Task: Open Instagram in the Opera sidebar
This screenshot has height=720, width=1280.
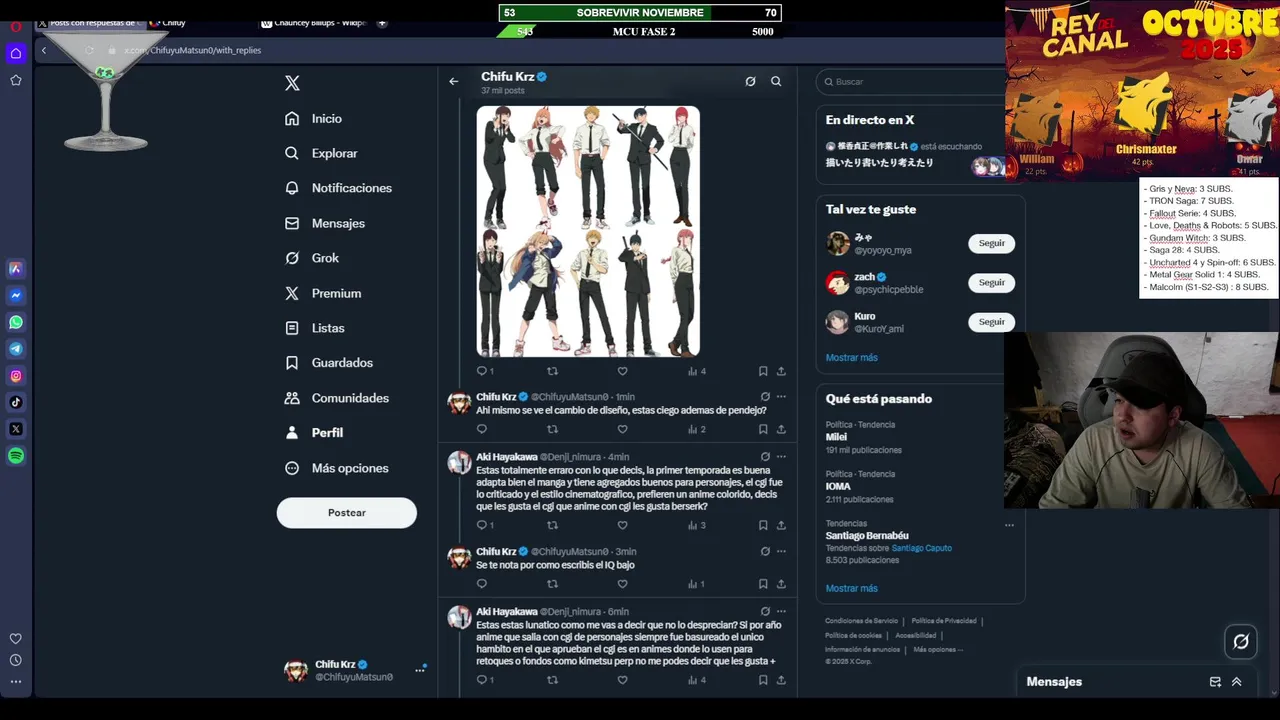Action: [x=16, y=376]
